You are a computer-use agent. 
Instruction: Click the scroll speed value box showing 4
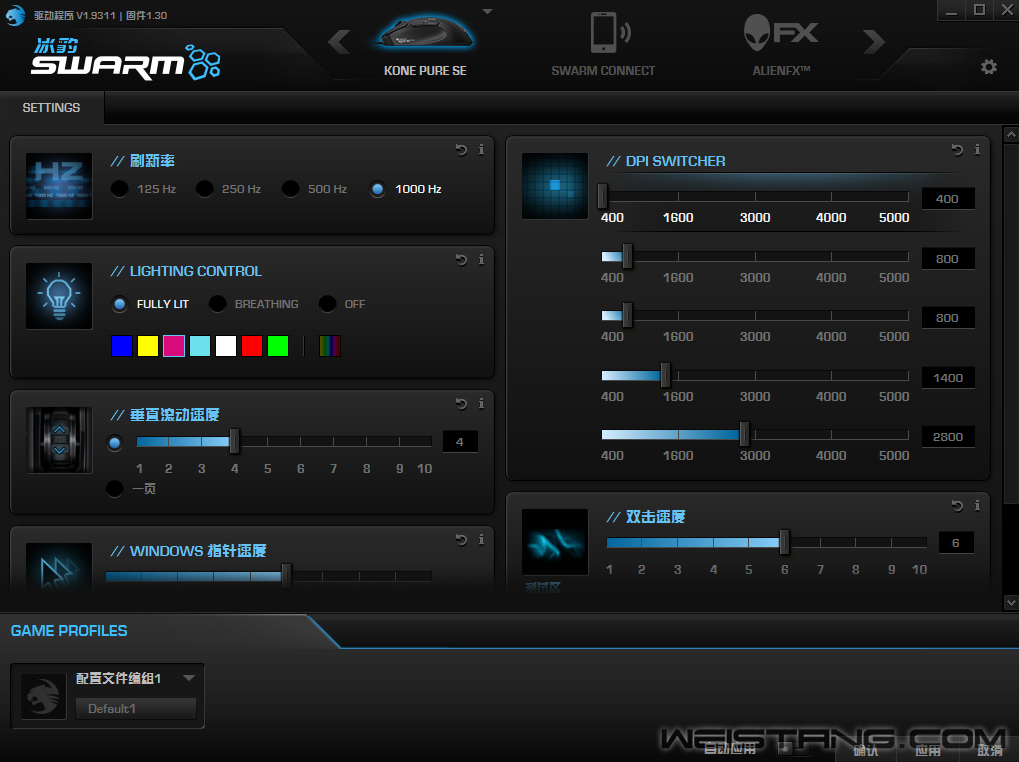[460, 442]
